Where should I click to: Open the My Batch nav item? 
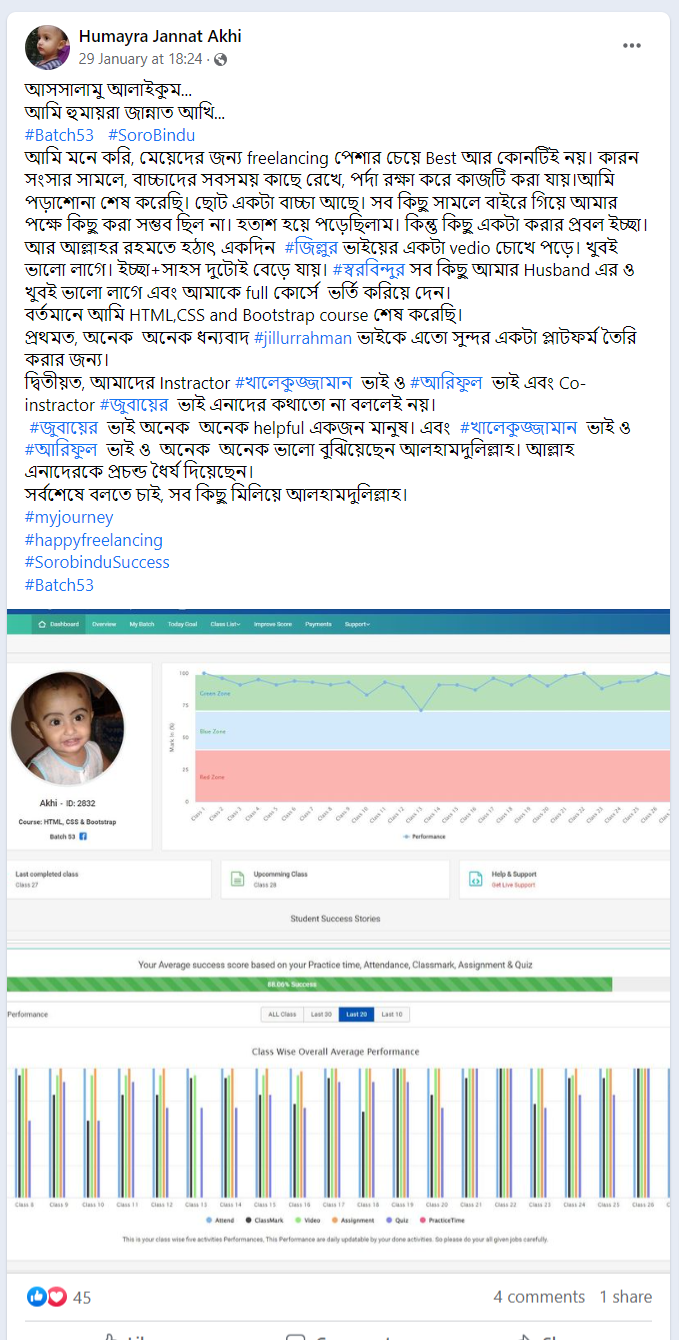tap(142, 624)
